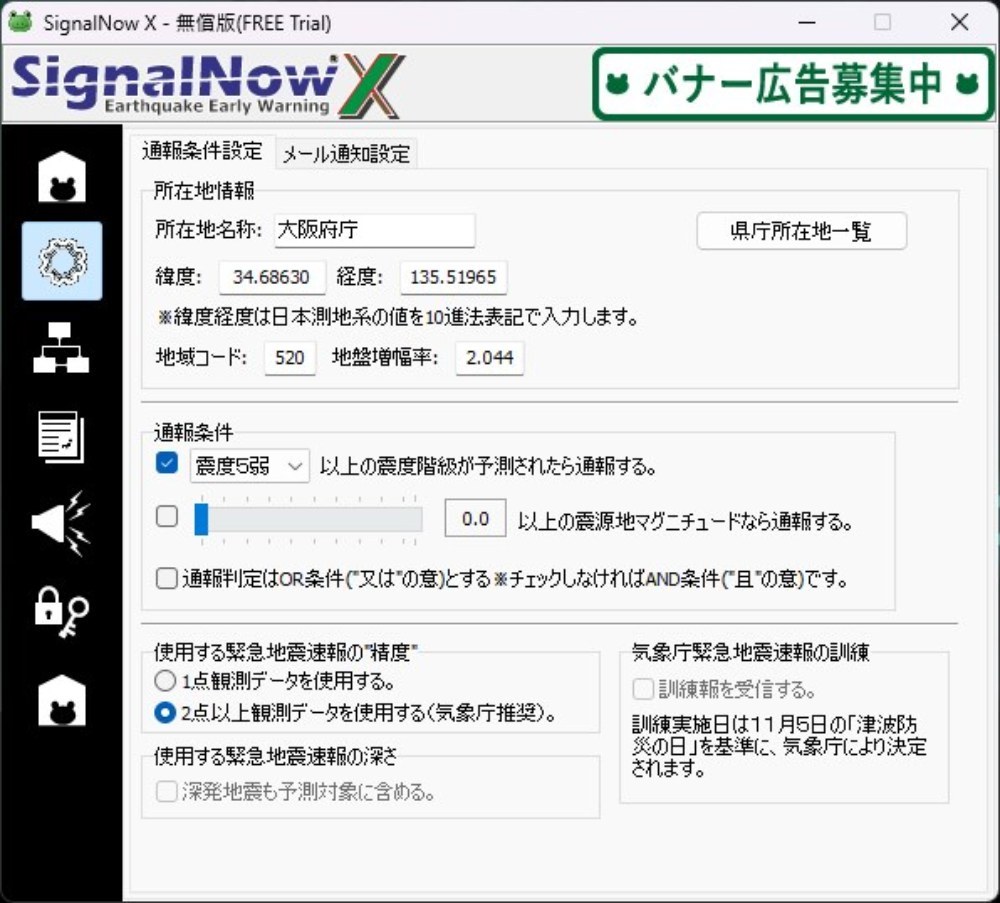The height and width of the screenshot is (903, 1000).
Task: Toggle 訓練報を受信する checkbox
Action: [643, 689]
